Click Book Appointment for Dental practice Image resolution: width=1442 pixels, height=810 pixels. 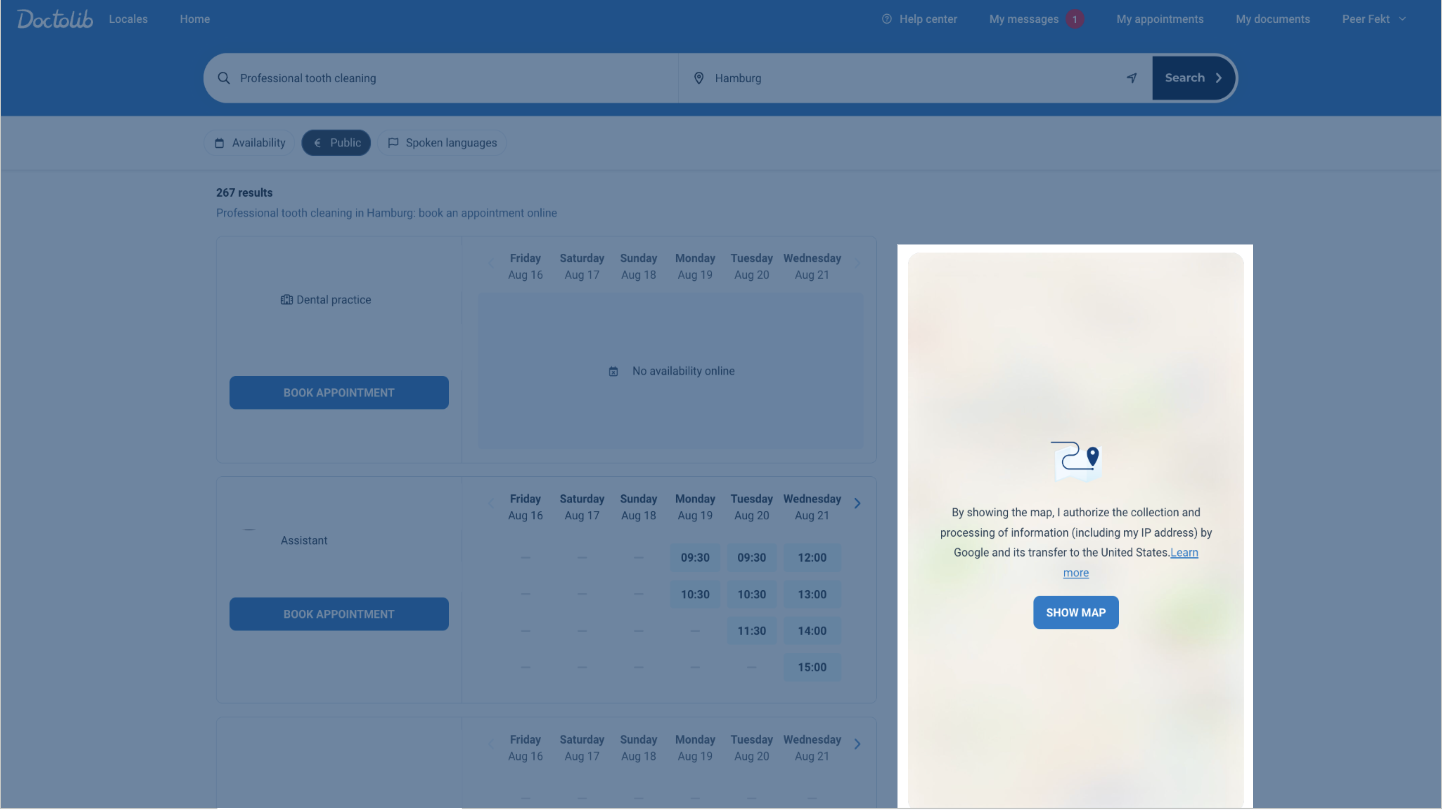(x=339, y=393)
